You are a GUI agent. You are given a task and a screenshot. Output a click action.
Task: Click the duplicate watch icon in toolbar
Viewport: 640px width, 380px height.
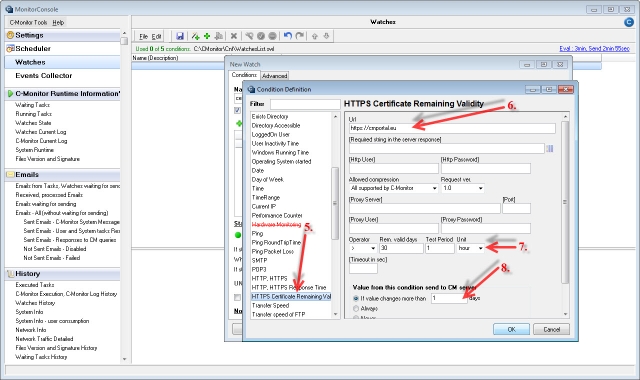click(219, 36)
